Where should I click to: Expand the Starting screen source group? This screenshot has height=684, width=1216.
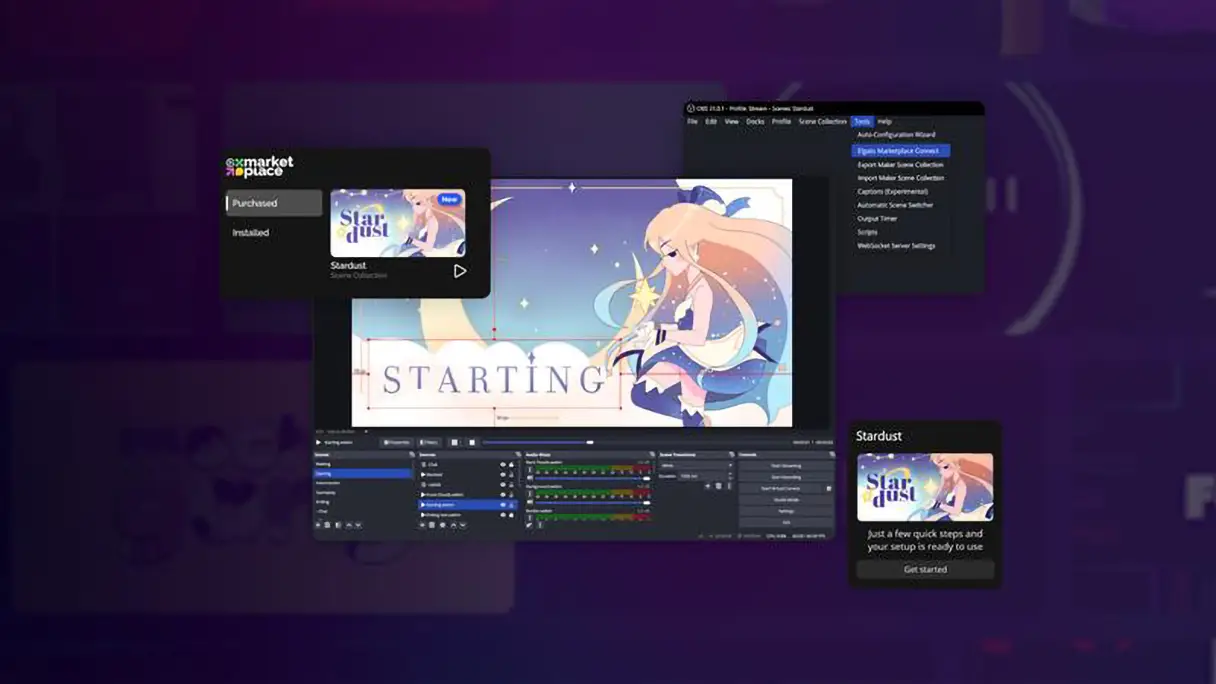pyautogui.click(x=423, y=505)
